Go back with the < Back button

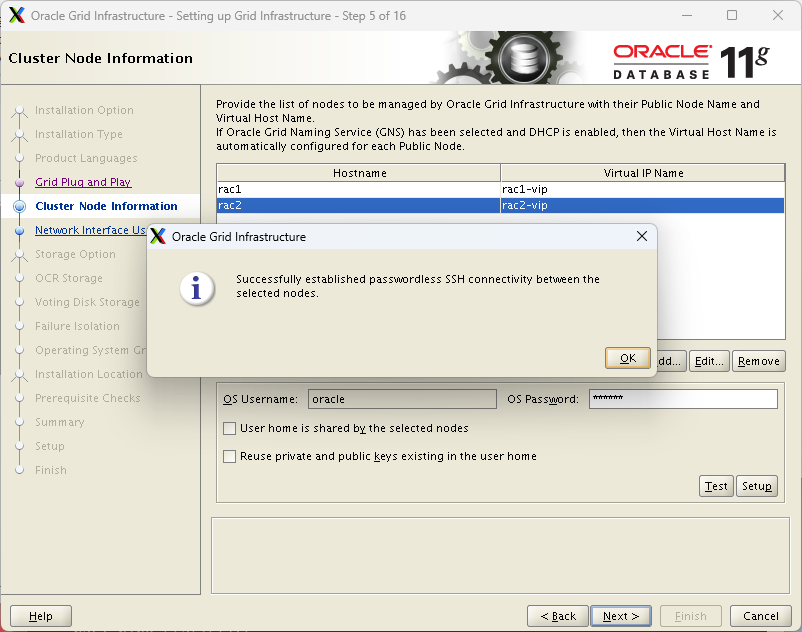[x=558, y=616]
